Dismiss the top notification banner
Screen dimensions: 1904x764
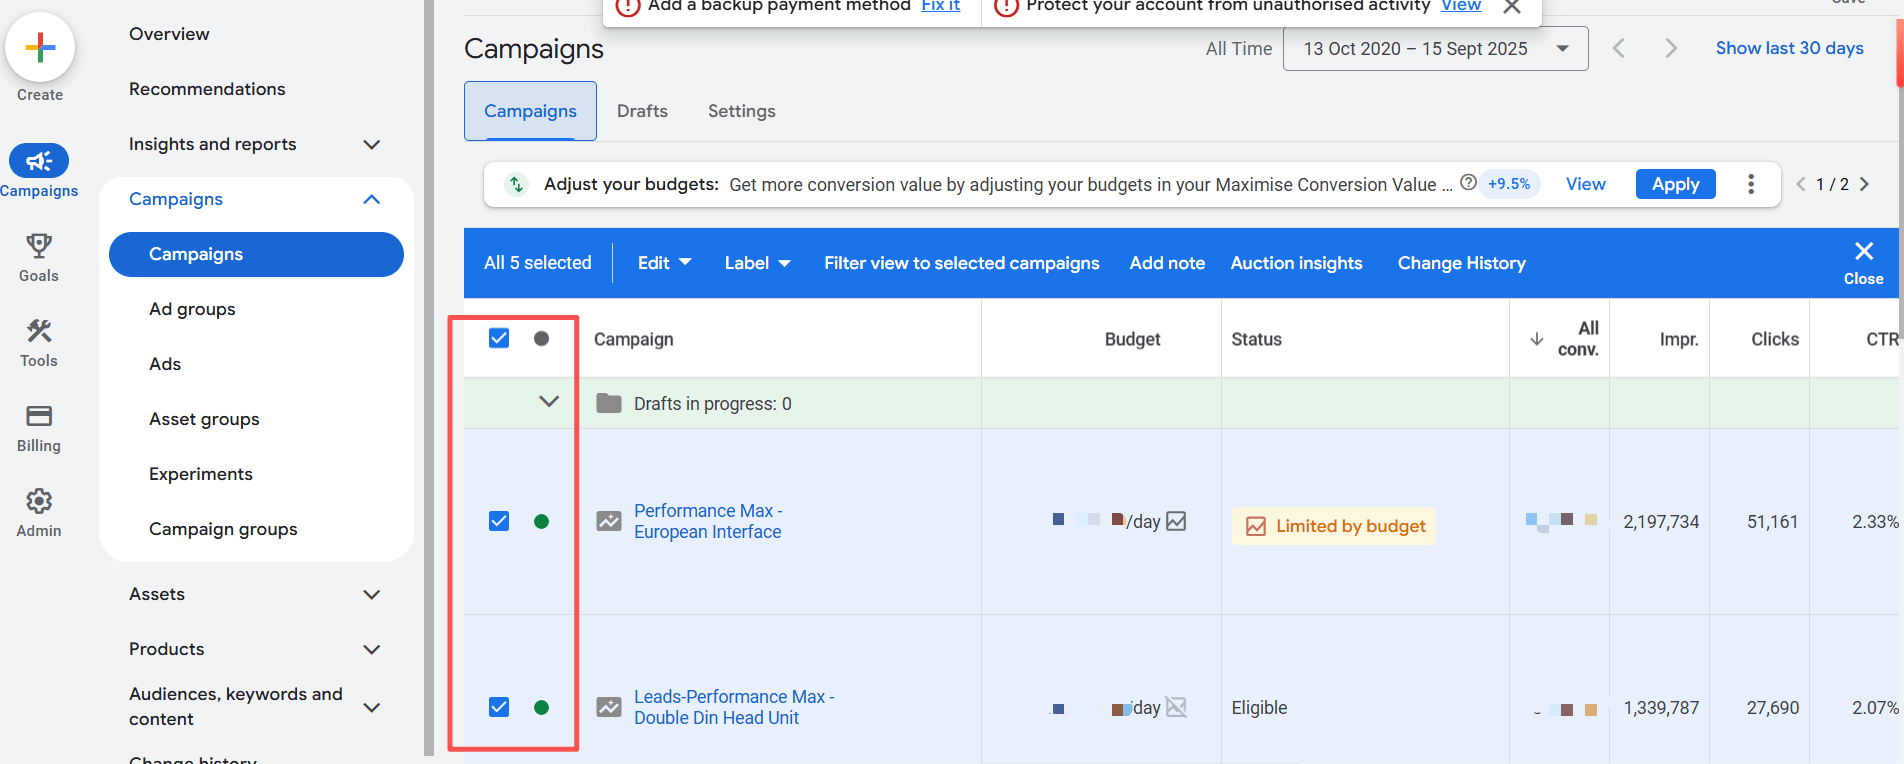[1512, 7]
